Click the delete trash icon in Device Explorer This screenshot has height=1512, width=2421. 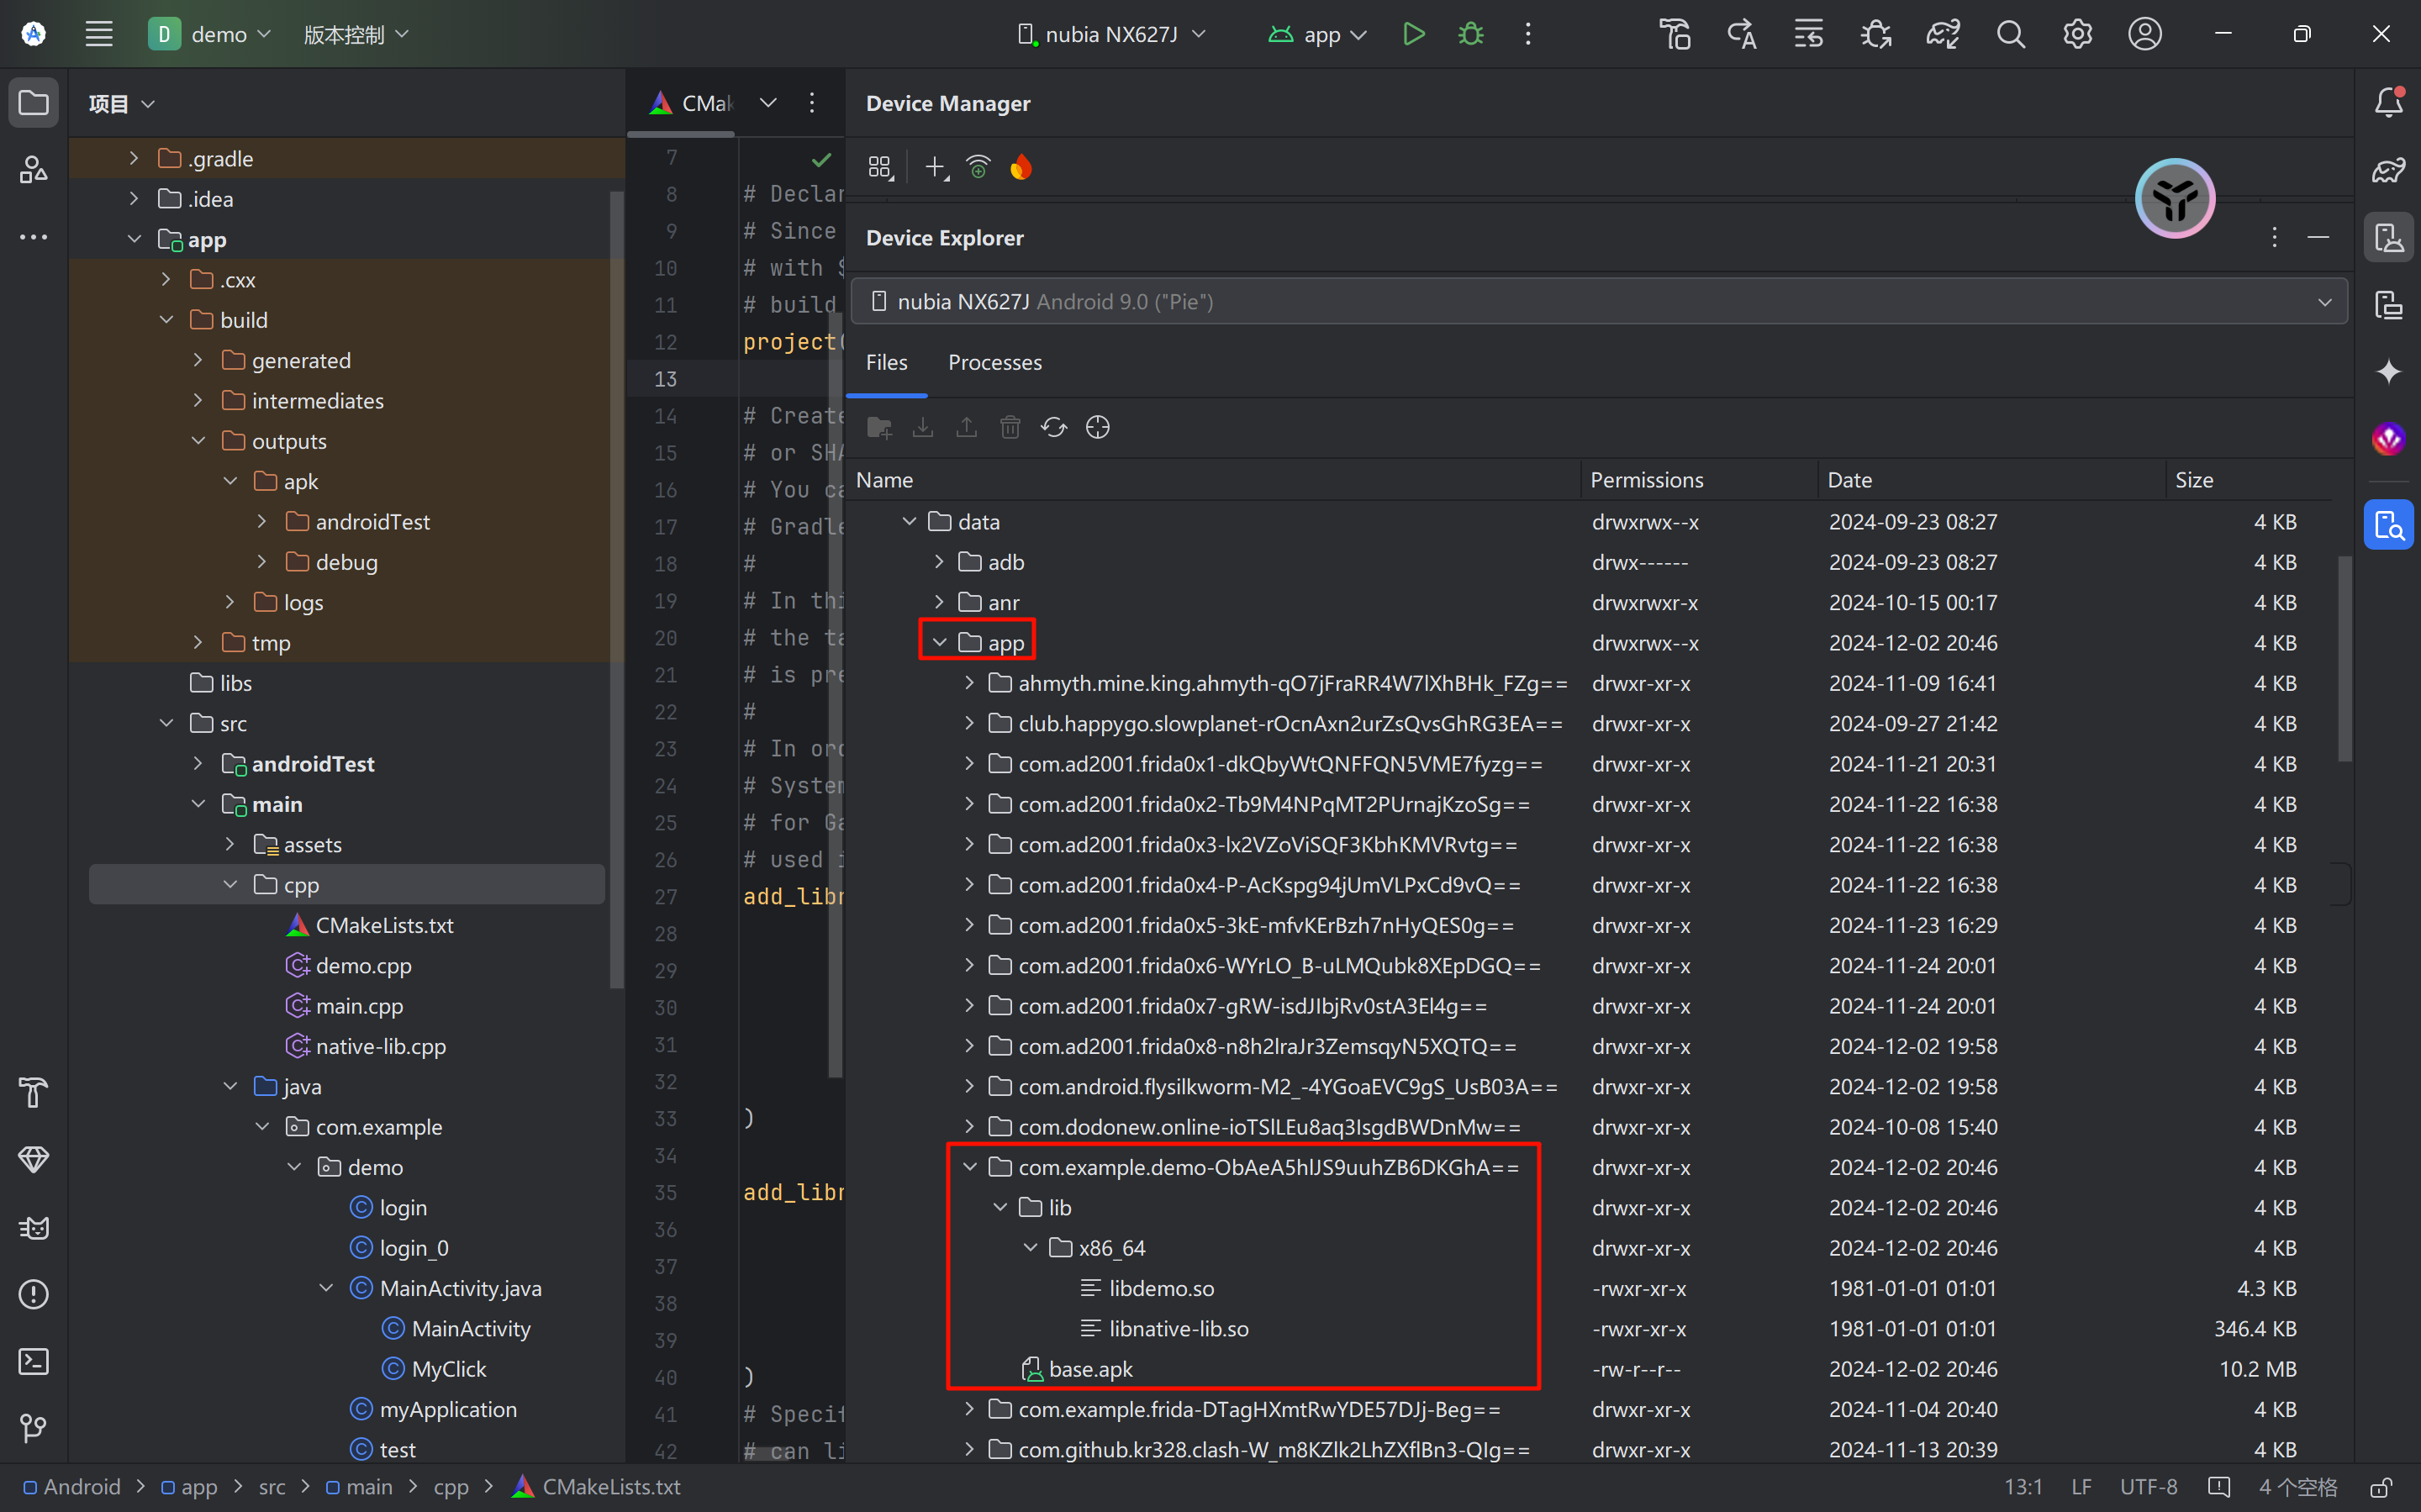click(1010, 428)
